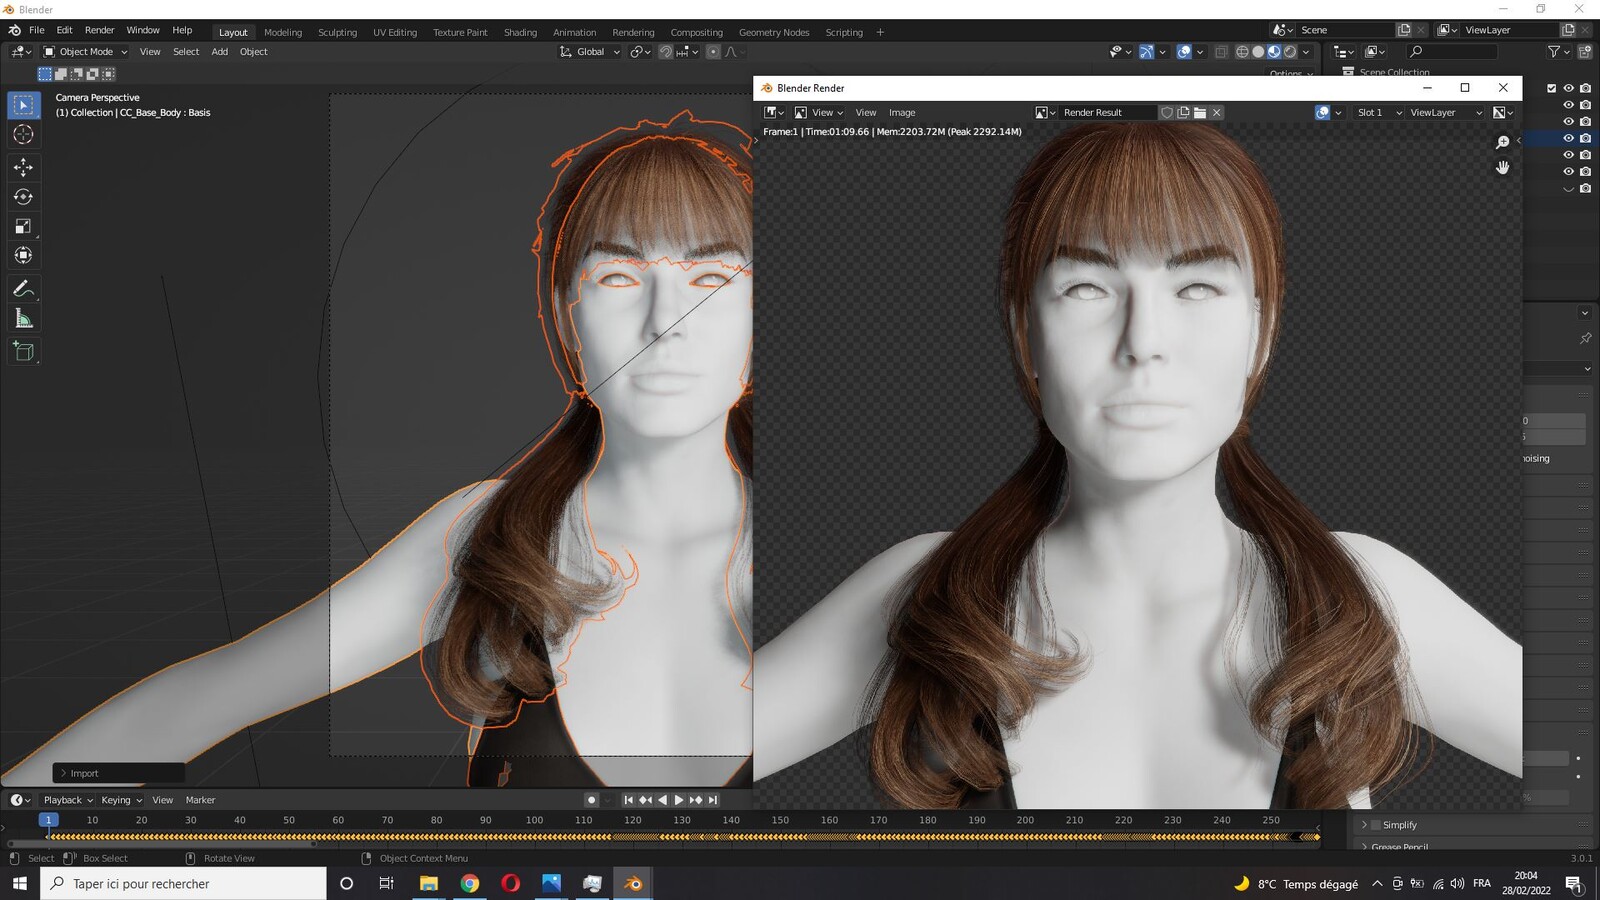Open Render Result folder icon

(1200, 113)
